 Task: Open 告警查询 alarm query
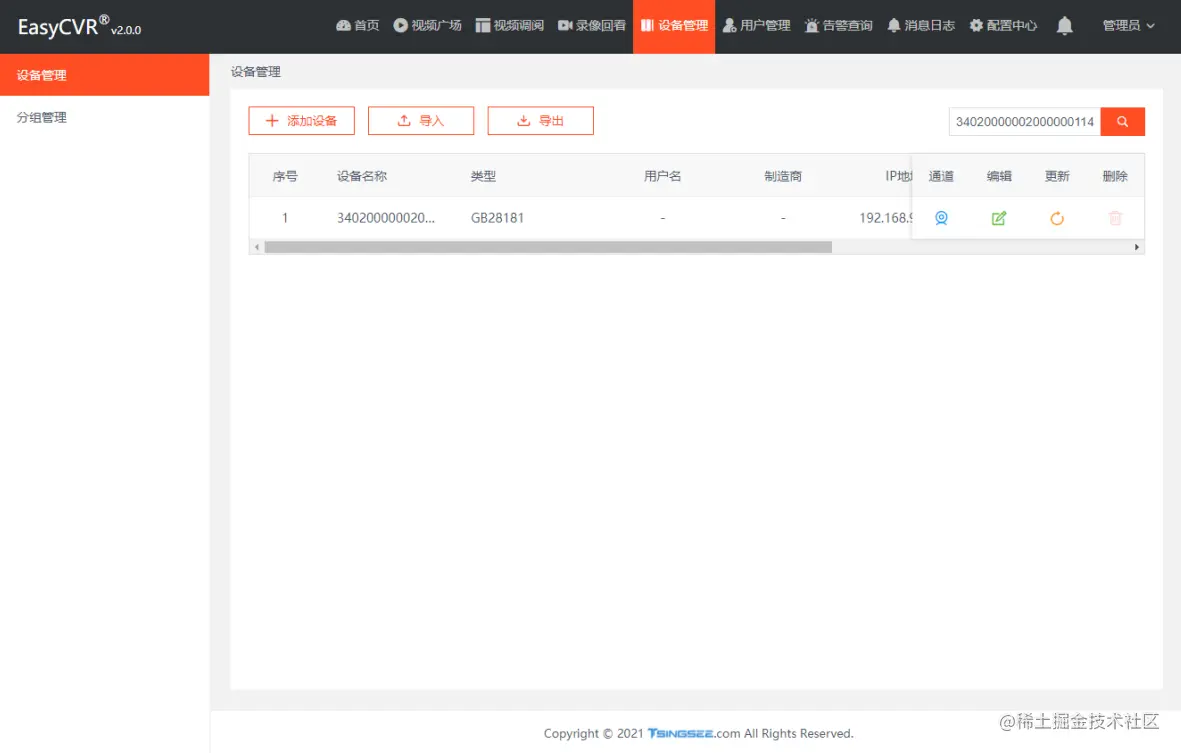tap(838, 26)
